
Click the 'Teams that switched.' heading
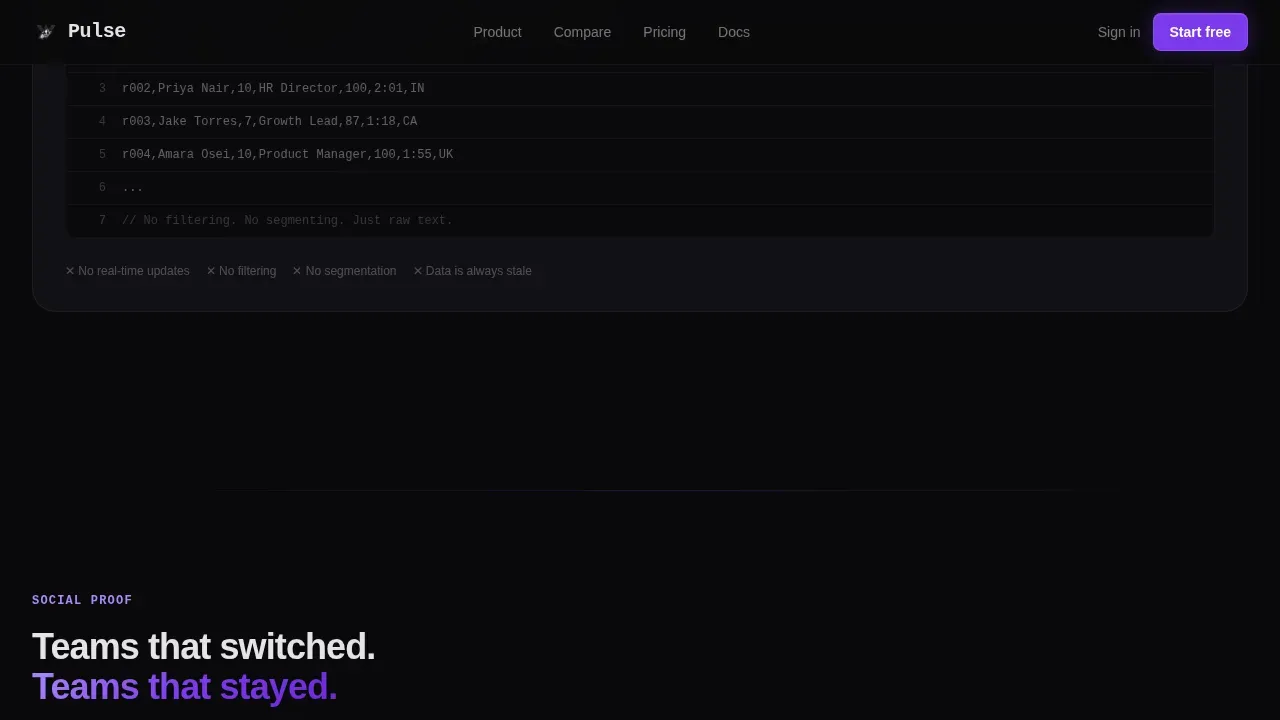coord(204,647)
